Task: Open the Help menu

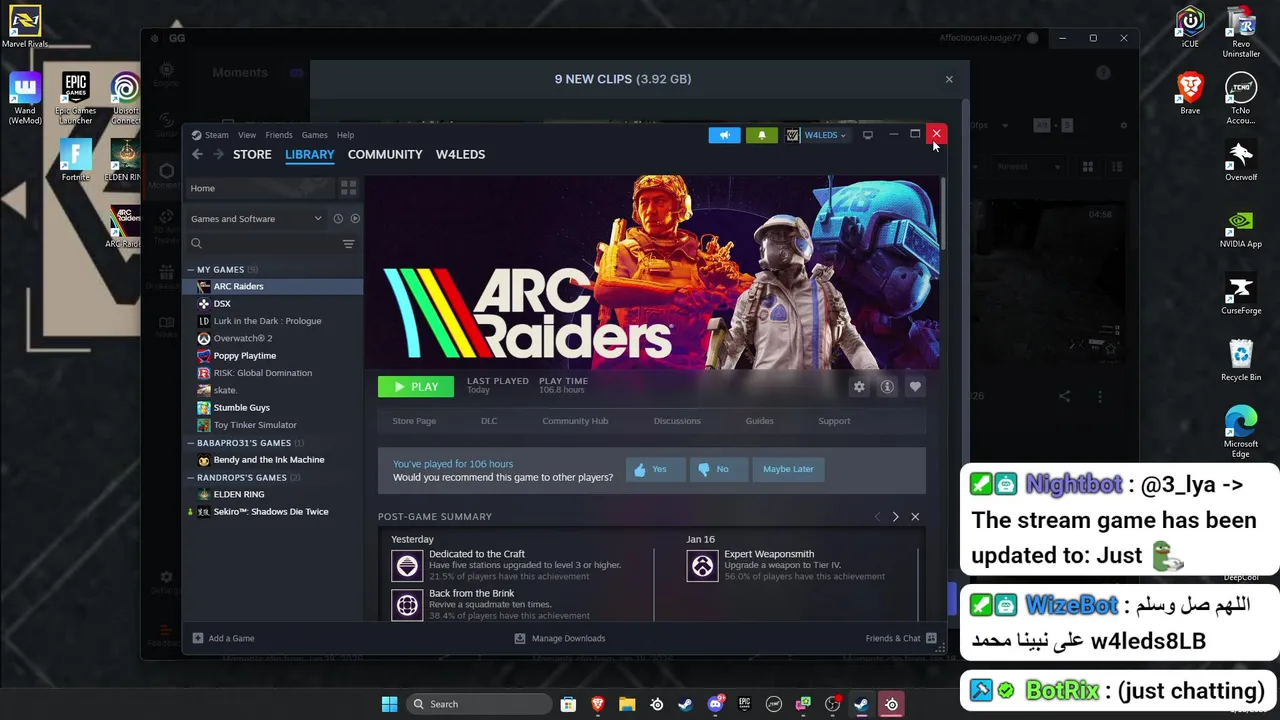Action: click(345, 135)
